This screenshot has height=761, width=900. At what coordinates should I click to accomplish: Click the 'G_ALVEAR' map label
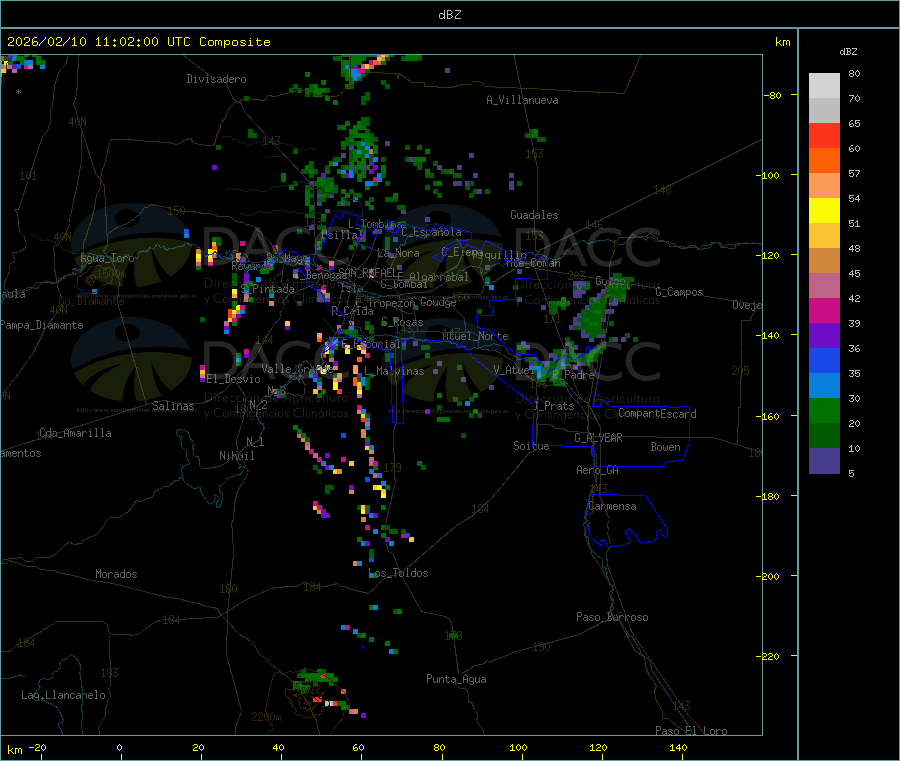[598, 438]
